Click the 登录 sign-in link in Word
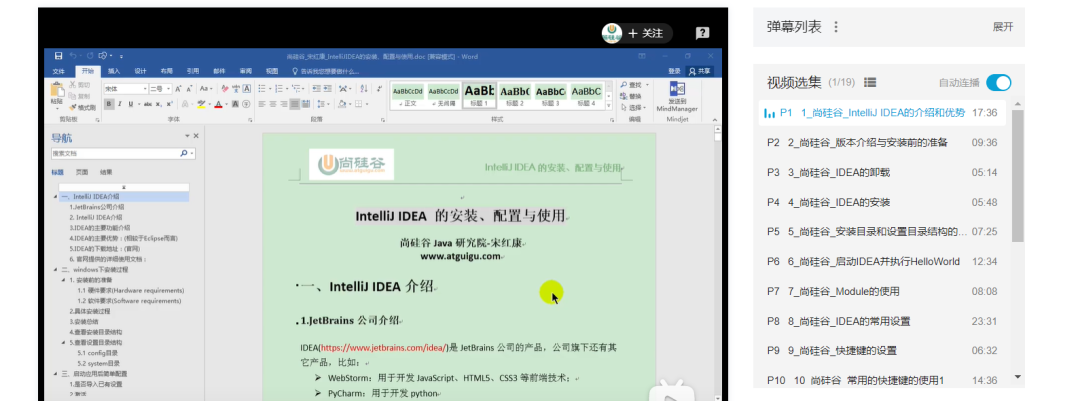 pyautogui.click(x=674, y=71)
